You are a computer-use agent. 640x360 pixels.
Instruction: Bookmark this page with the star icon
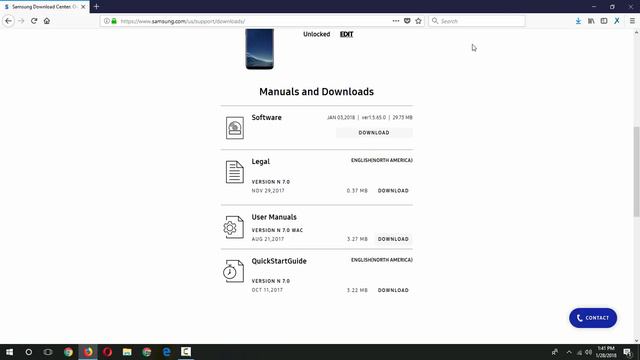[x=418, y=21]
